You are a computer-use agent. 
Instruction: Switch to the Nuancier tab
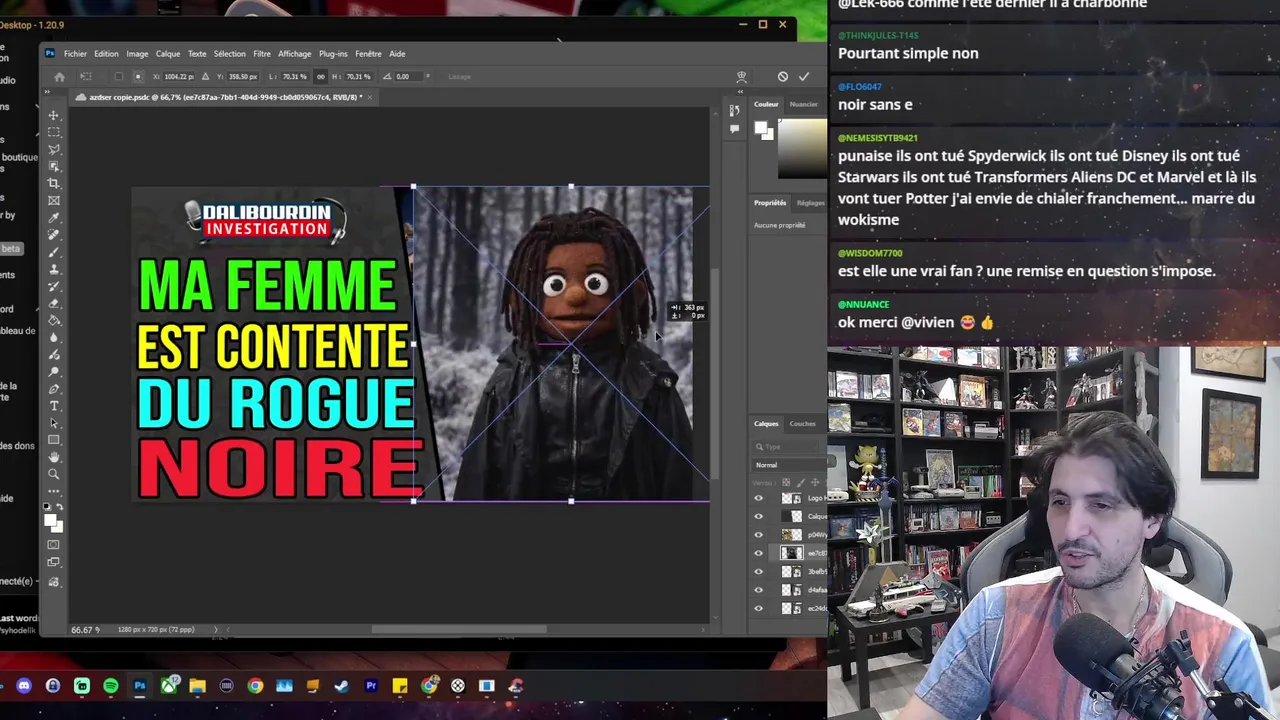click(x=804, y=104)
